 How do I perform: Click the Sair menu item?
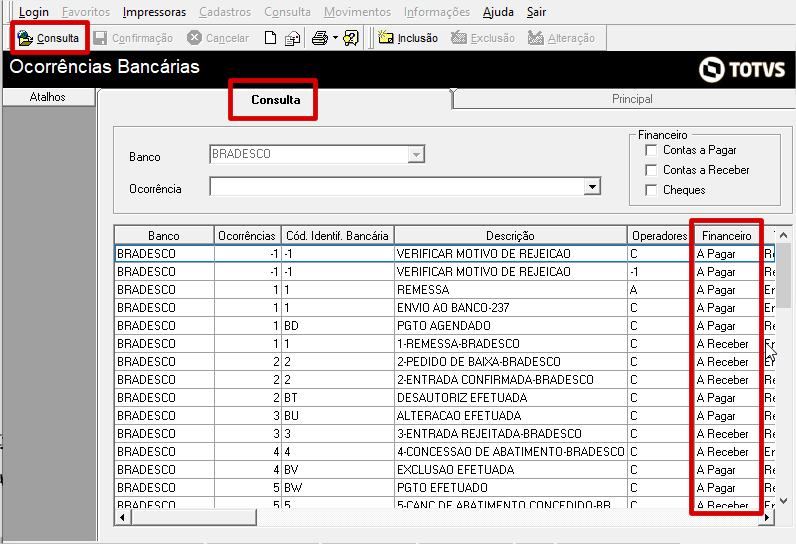(x=536, y=12)
